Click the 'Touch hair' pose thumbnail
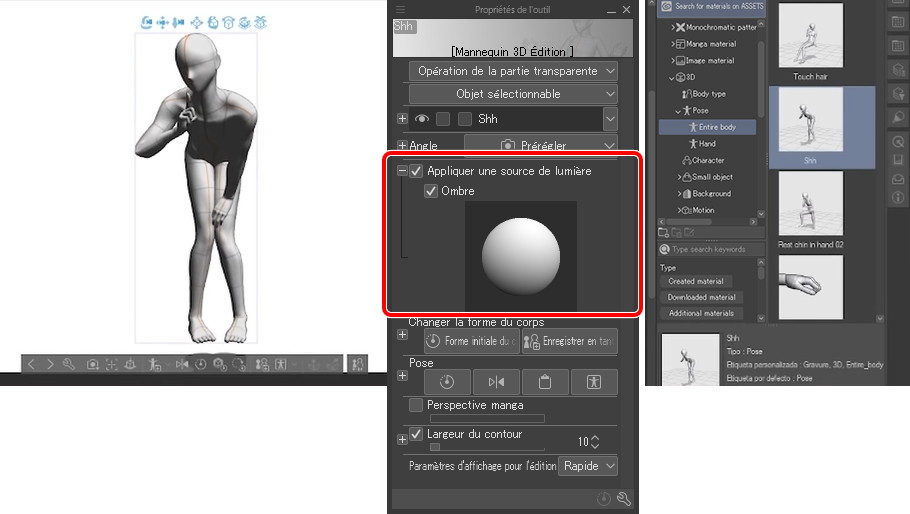This screenshot has height=514, width=910. pyautogui.click(x=810, y=42)
